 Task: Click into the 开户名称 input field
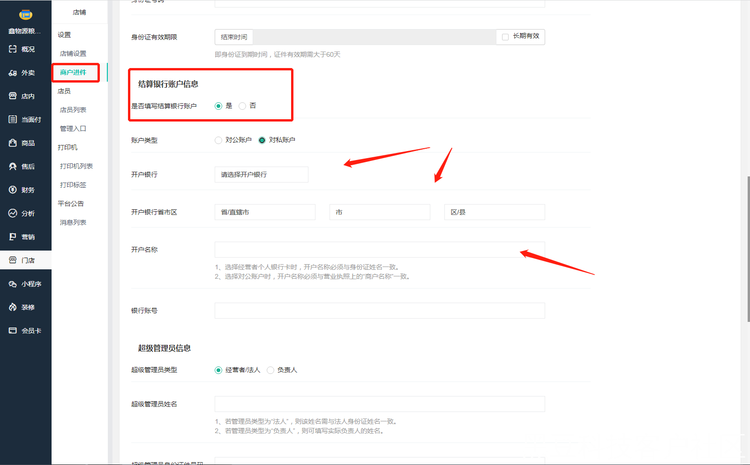point(380,249)
